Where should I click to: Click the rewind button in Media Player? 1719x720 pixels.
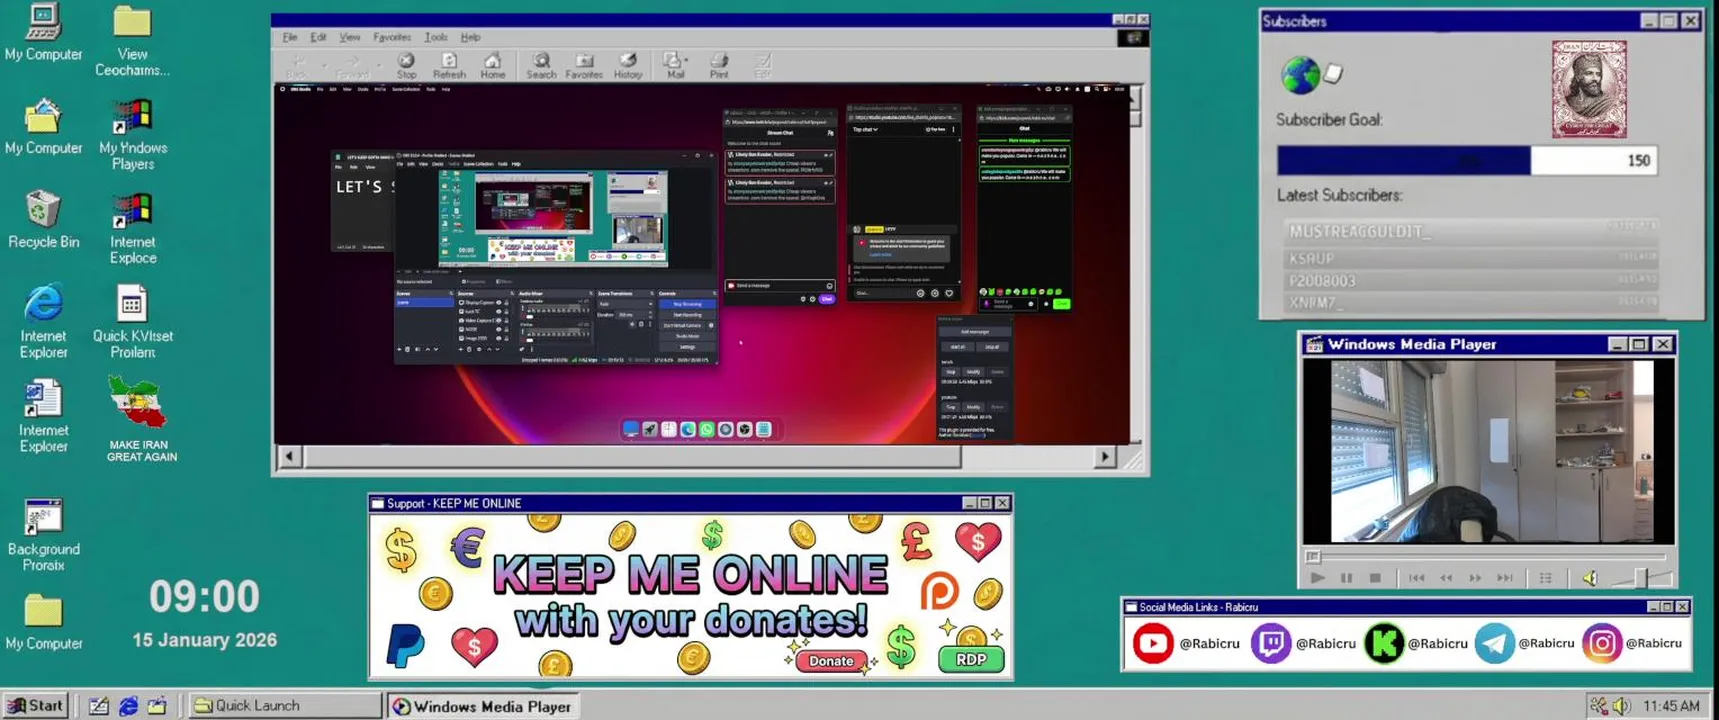click(x=1446, y=578)
